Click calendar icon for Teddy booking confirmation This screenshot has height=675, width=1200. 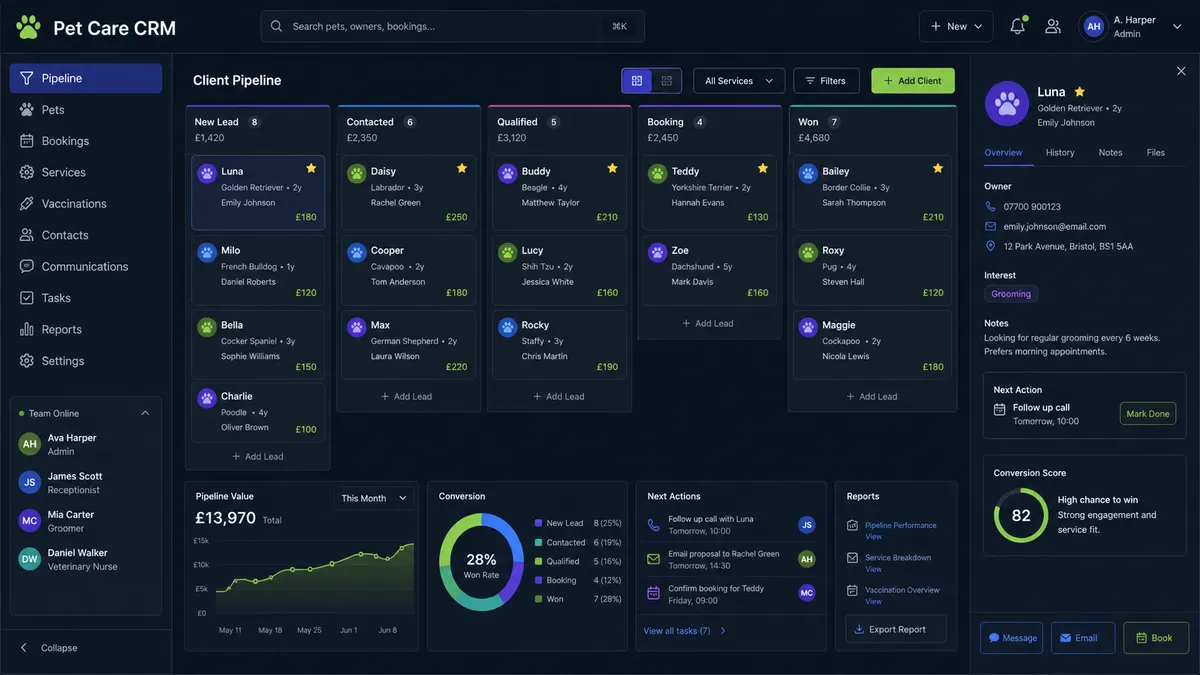pyautogui.click(x=654, y=593)
